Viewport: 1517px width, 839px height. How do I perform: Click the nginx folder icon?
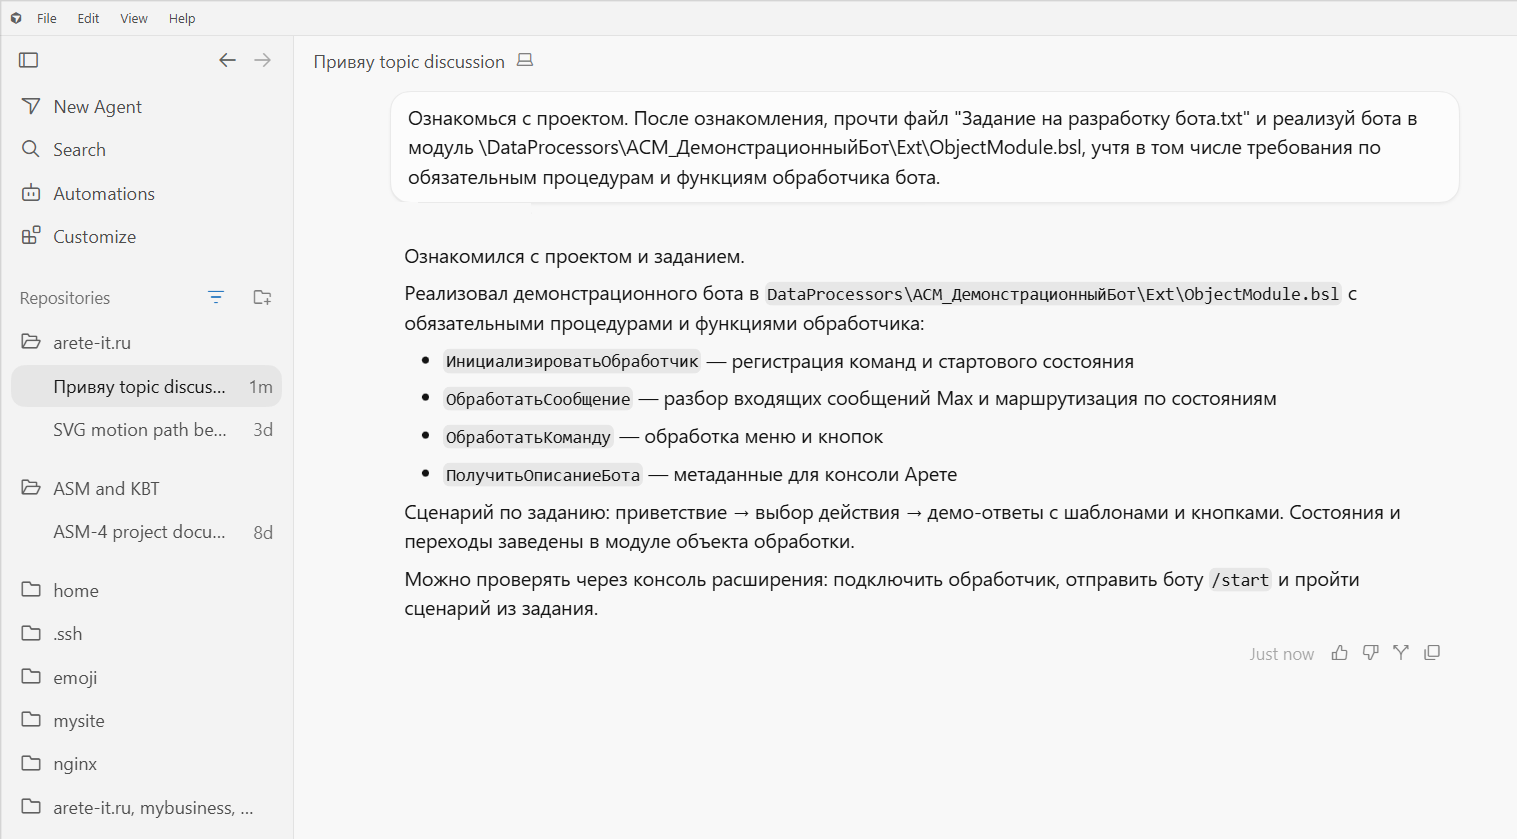click(x=31, y=763)
